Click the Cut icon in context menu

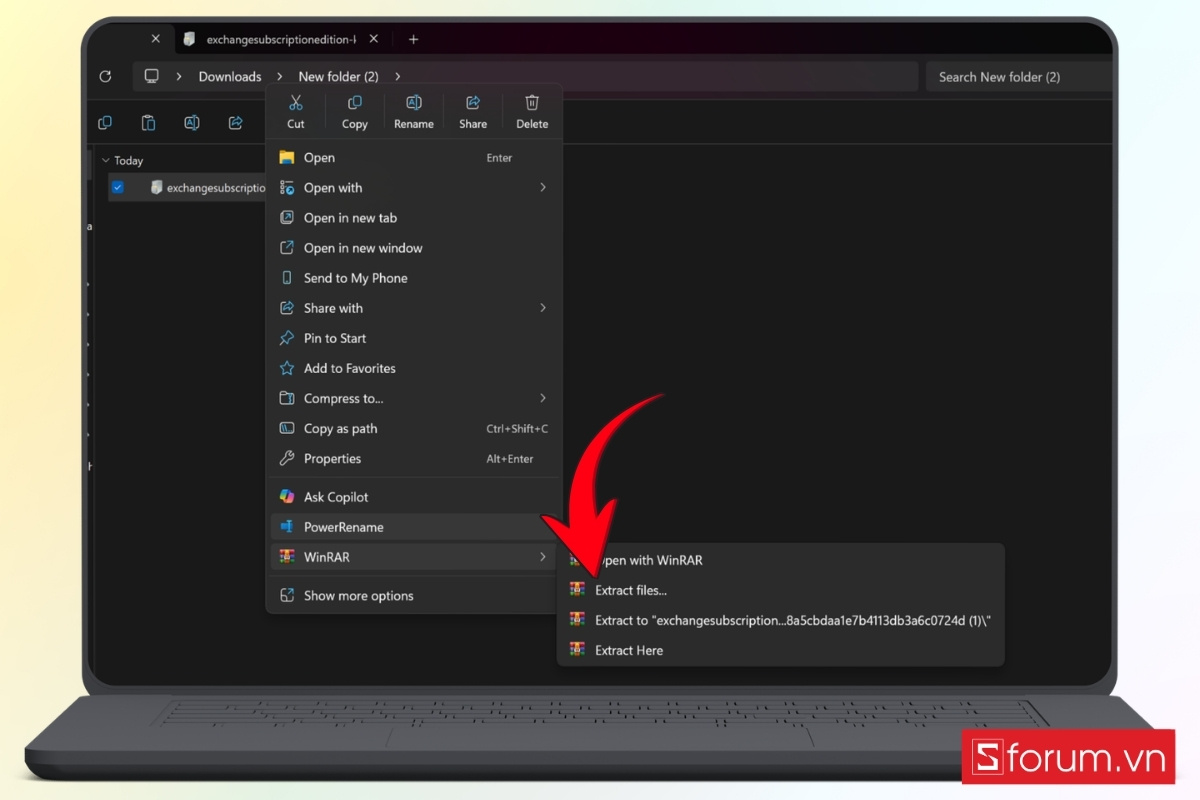pos(295,103)
